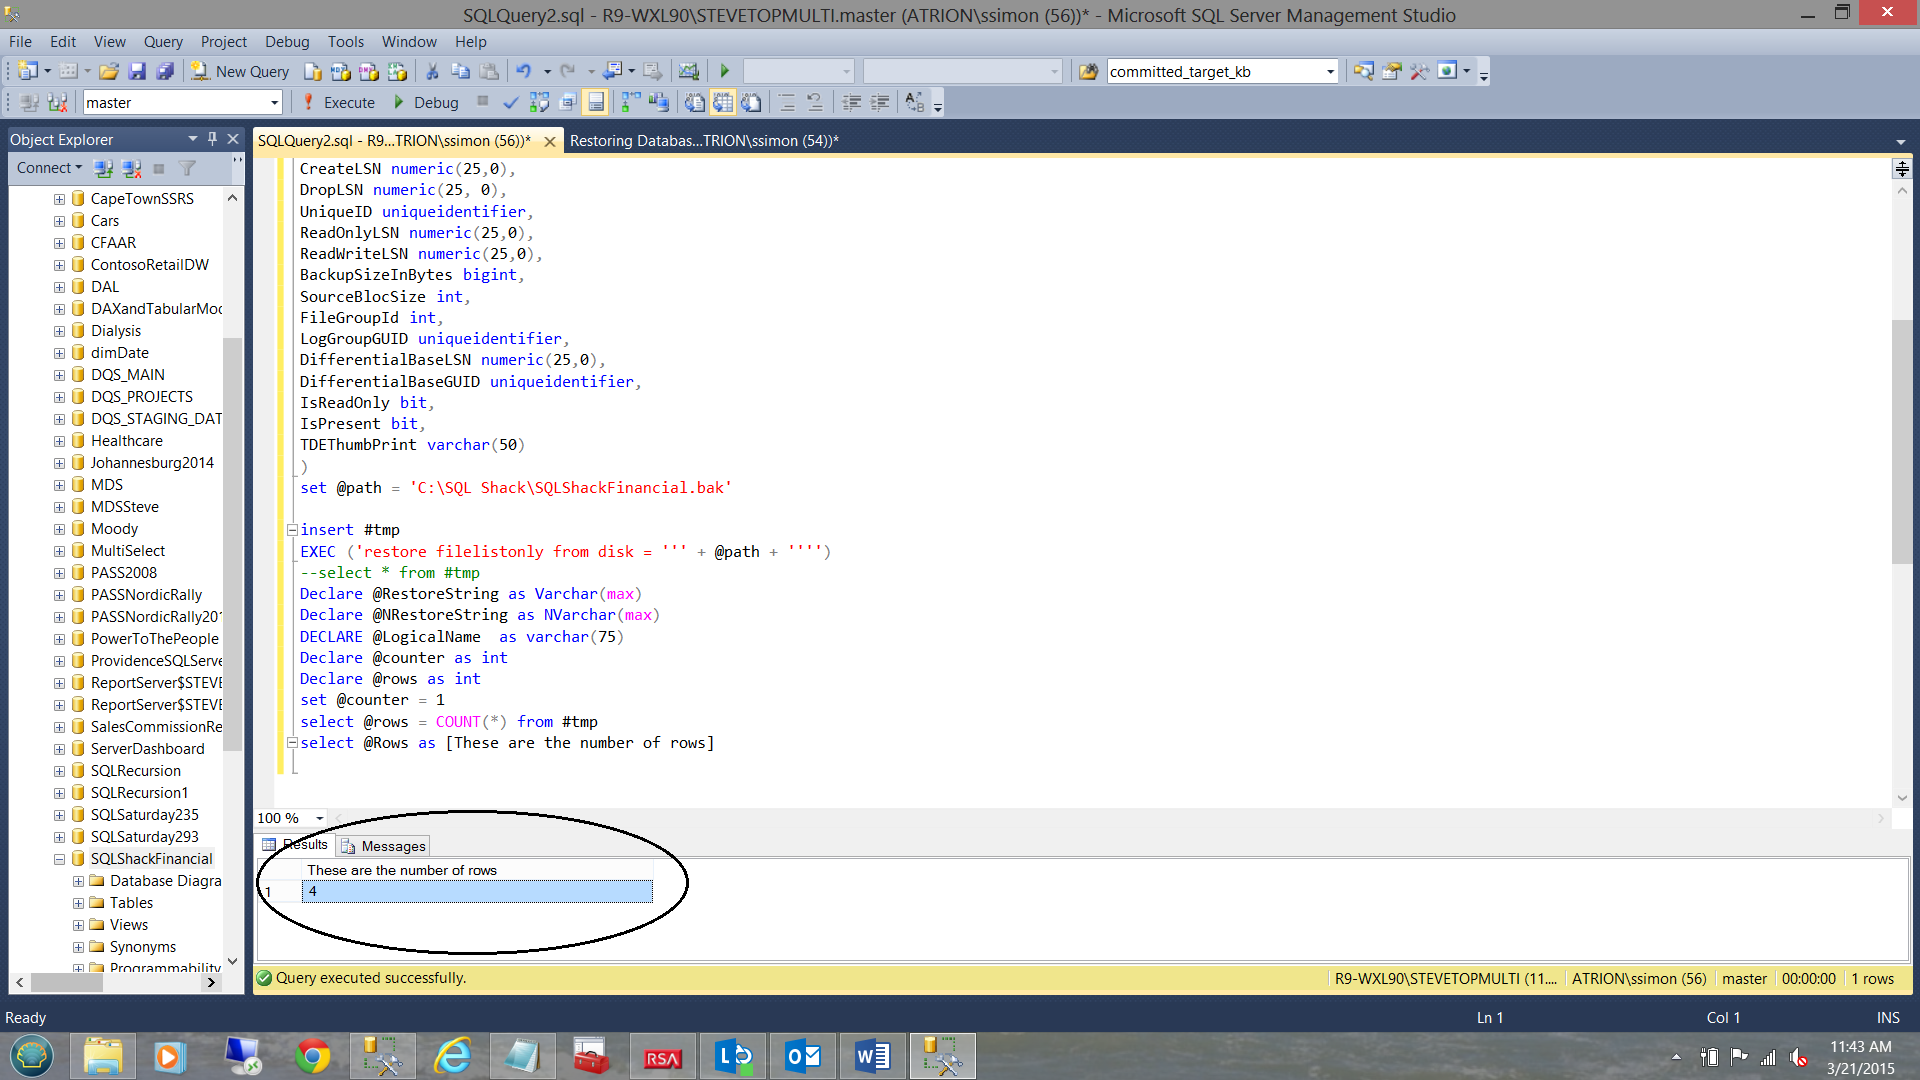The height and width of the screenshot is (1080, 1920).
Task: Click the Cut scissors icon
Action: click(432, 71)
